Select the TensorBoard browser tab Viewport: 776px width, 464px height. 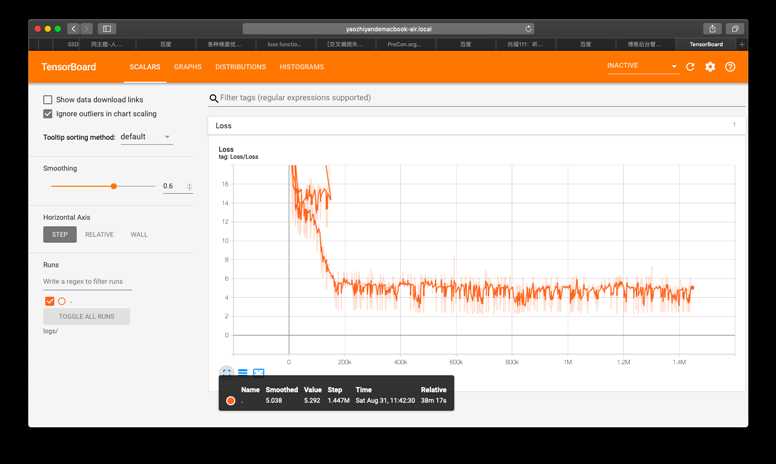pyautogui.click(x=706, y=44)
